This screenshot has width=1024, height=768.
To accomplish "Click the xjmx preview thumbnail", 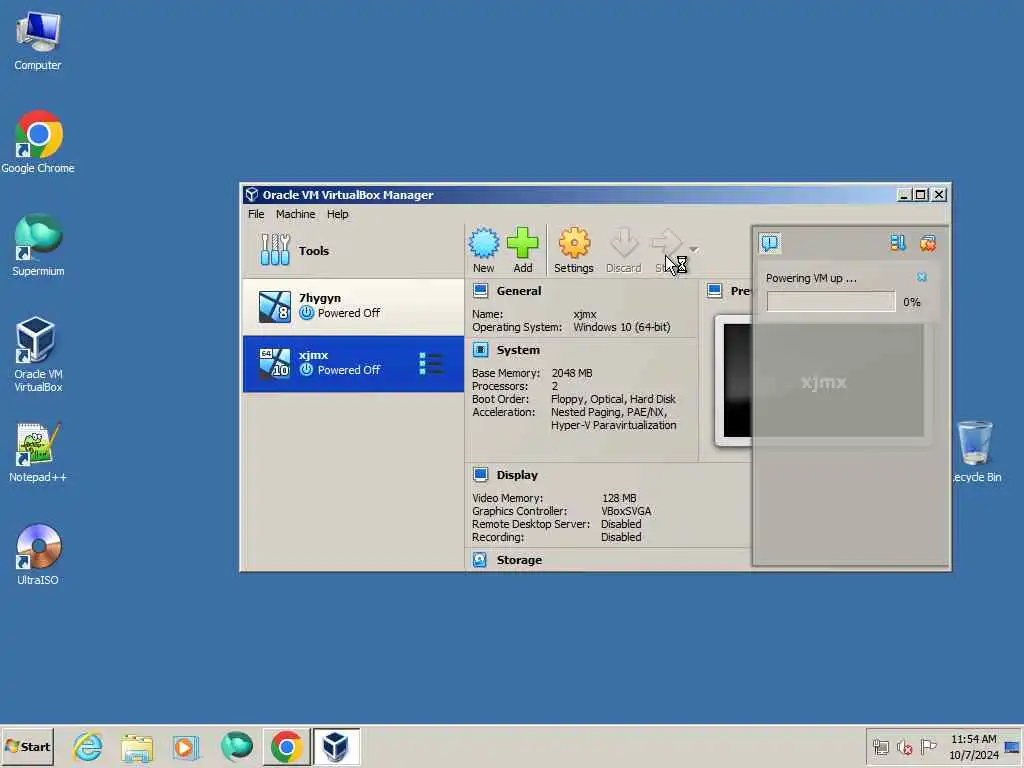I will pos(824,381).
